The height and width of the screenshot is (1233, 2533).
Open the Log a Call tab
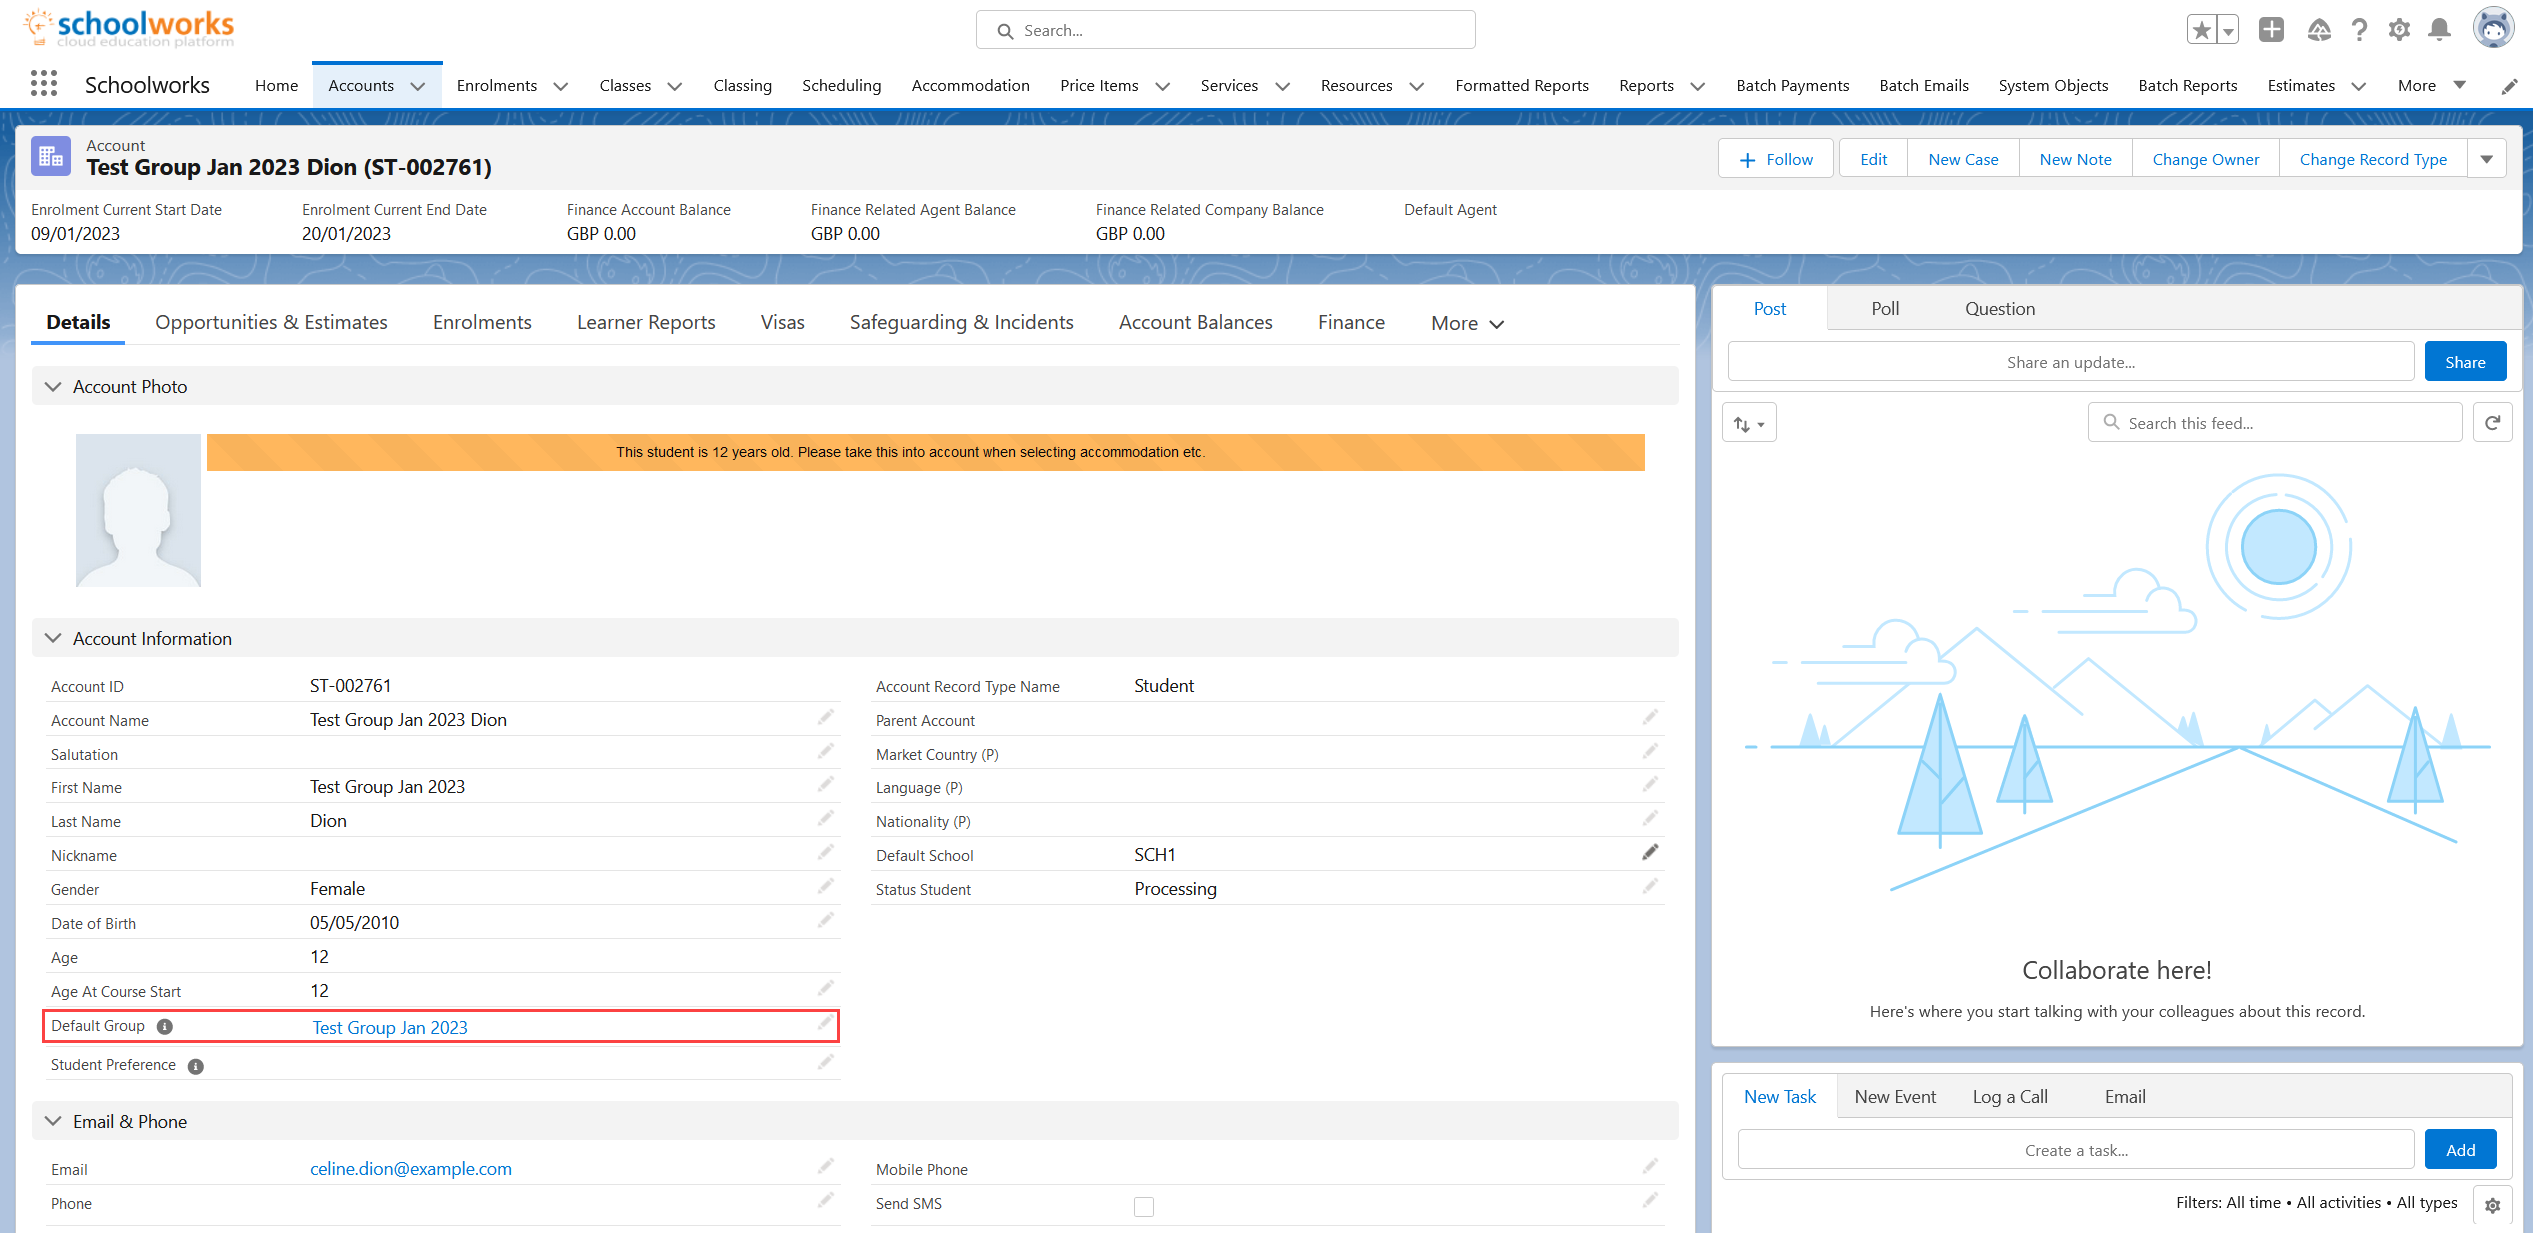[2010, 1097]
